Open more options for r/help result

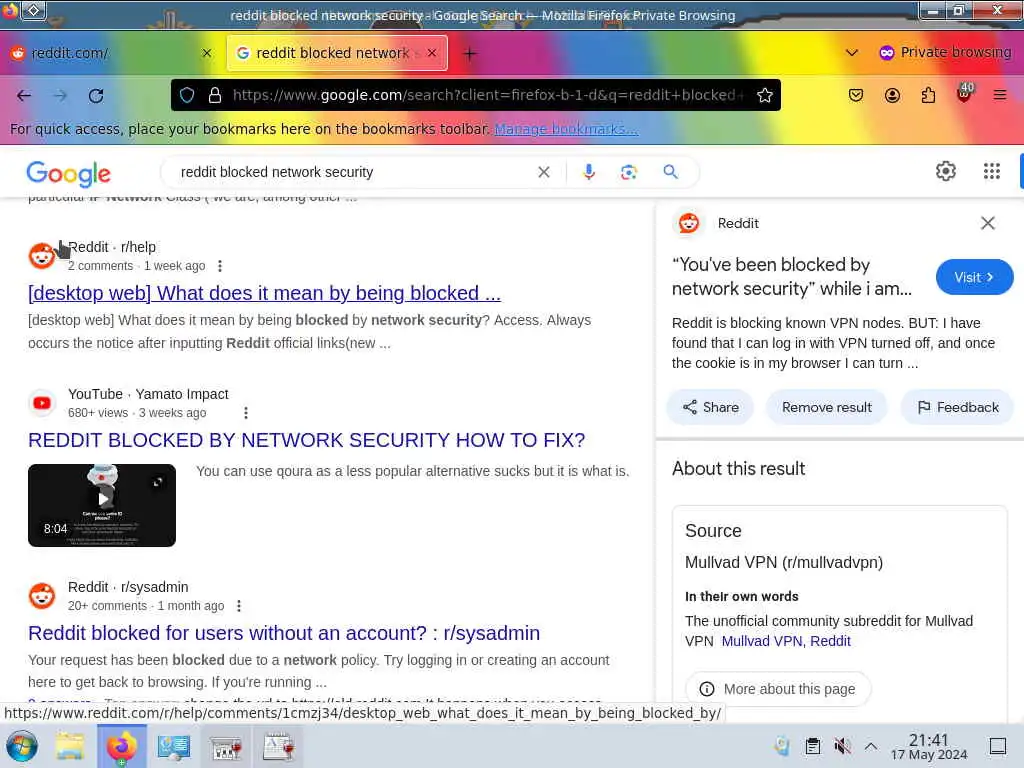click(220, 266)
